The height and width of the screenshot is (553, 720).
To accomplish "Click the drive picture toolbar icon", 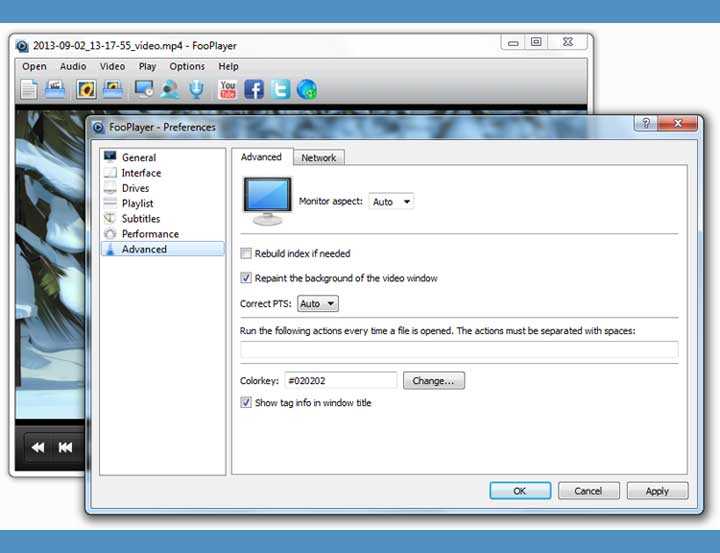I will click(113, 89).
